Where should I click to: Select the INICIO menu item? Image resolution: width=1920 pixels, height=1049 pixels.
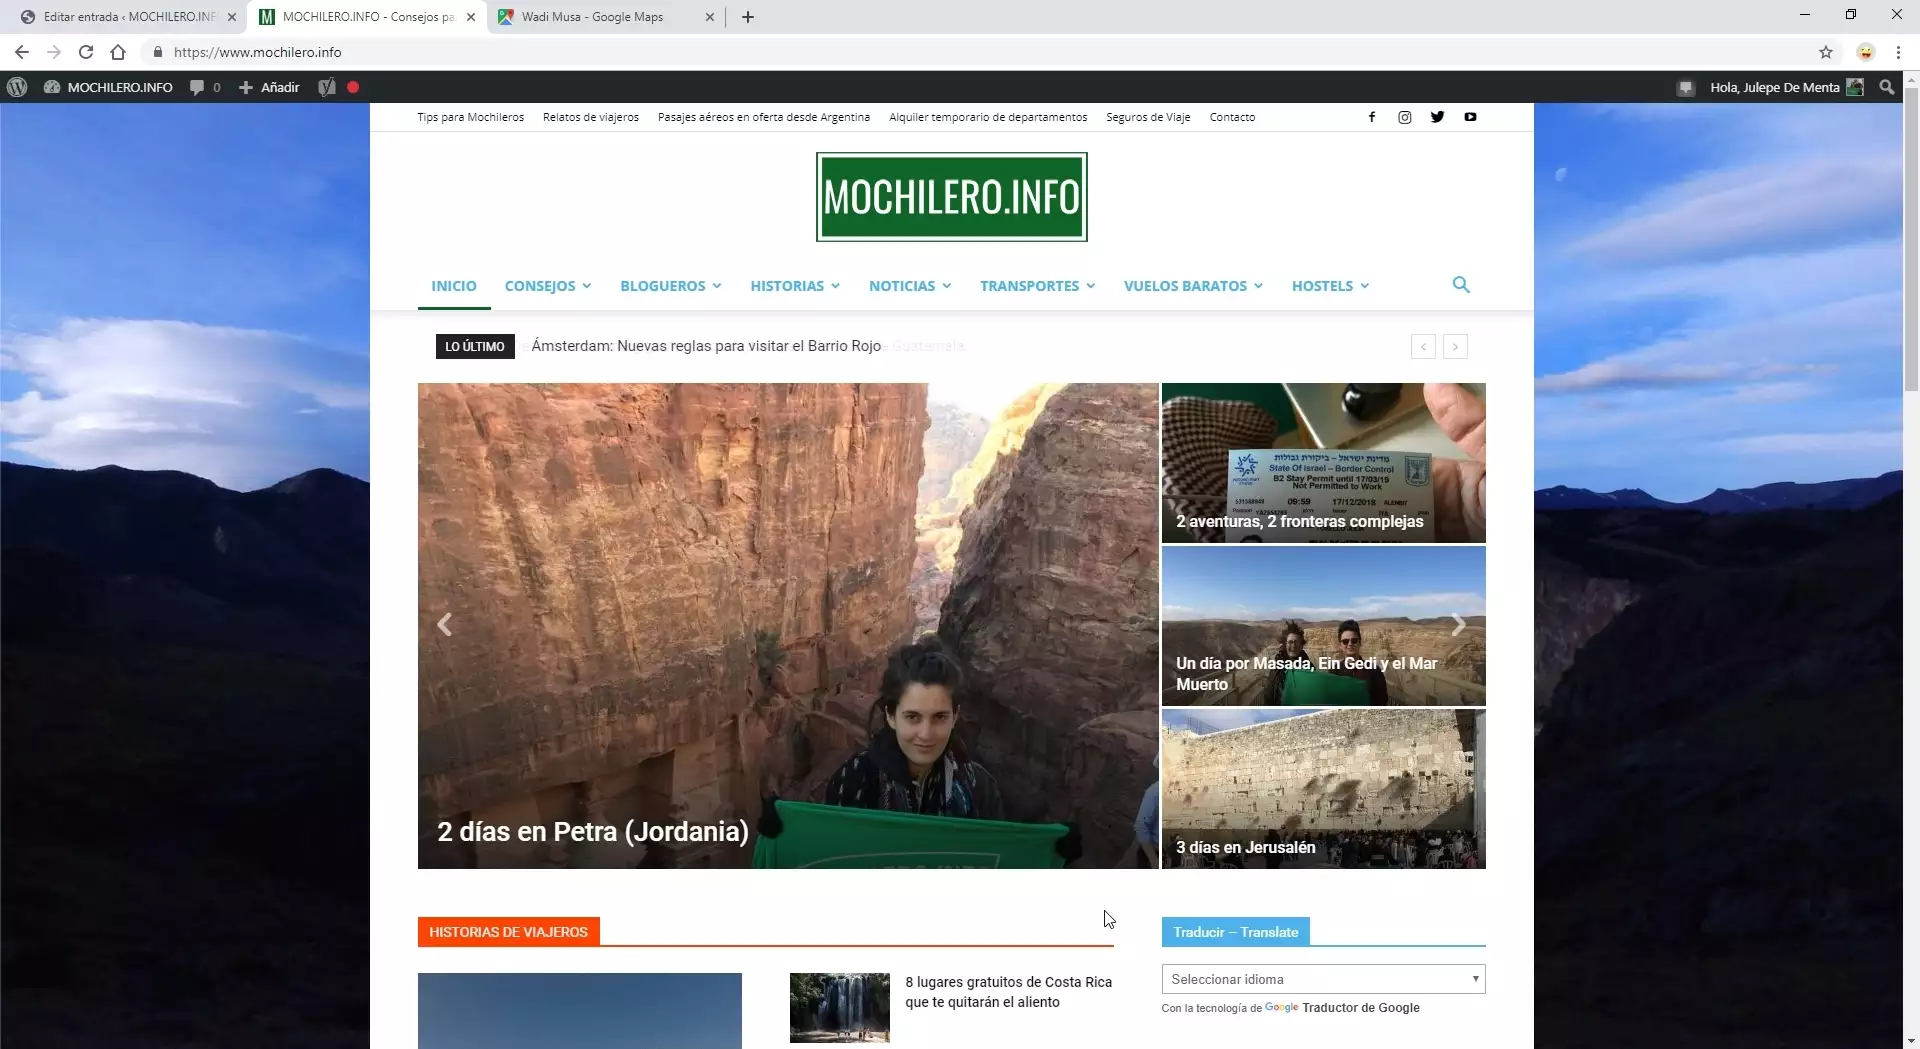click(453, 286)
